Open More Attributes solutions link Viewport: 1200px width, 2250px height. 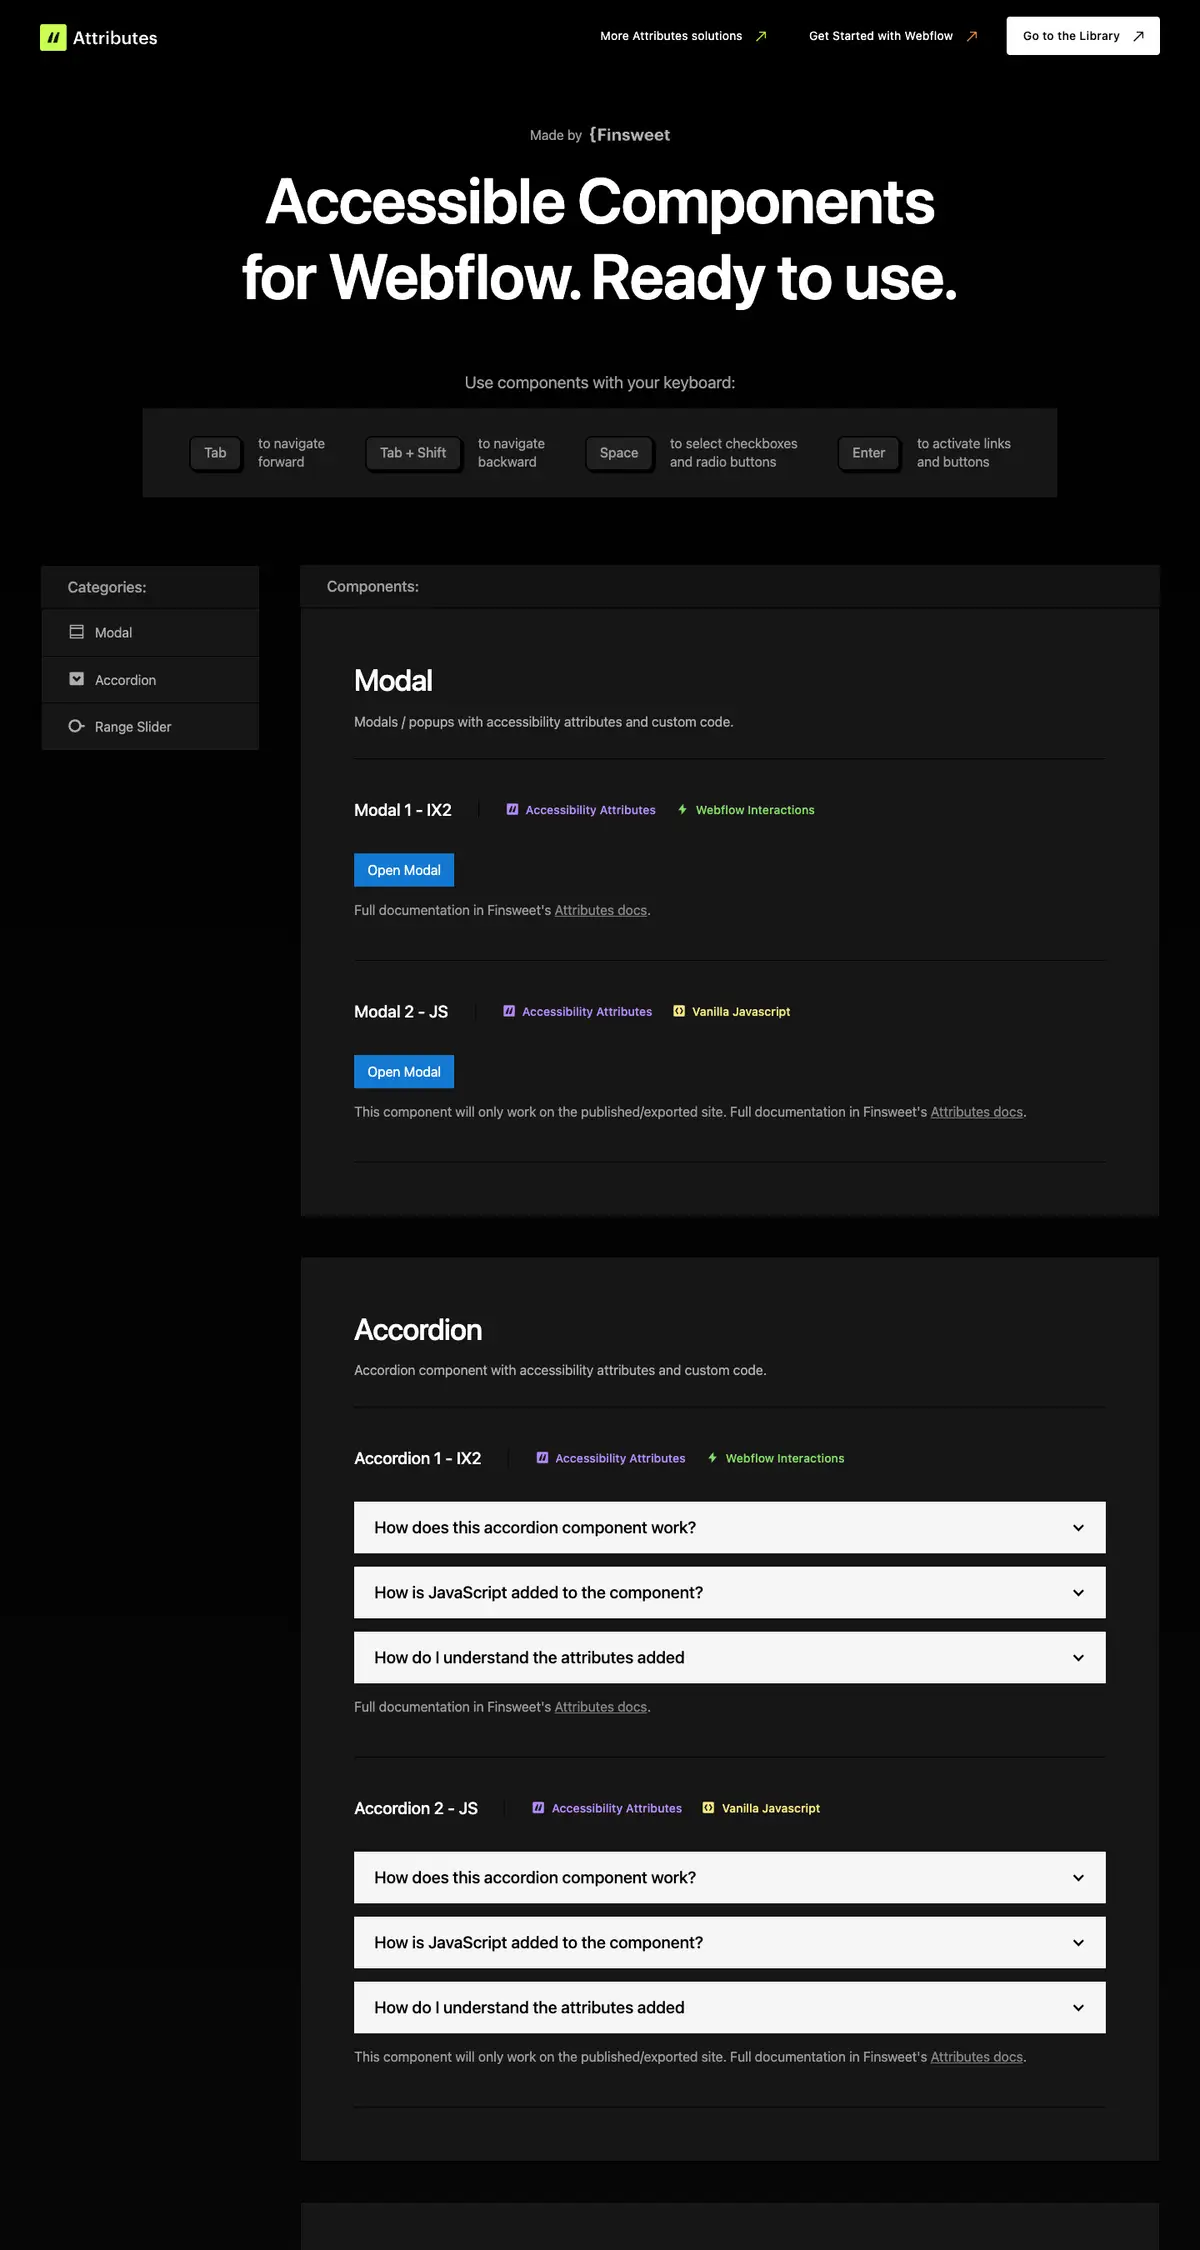pyautogui.click(x=683, y=36)
